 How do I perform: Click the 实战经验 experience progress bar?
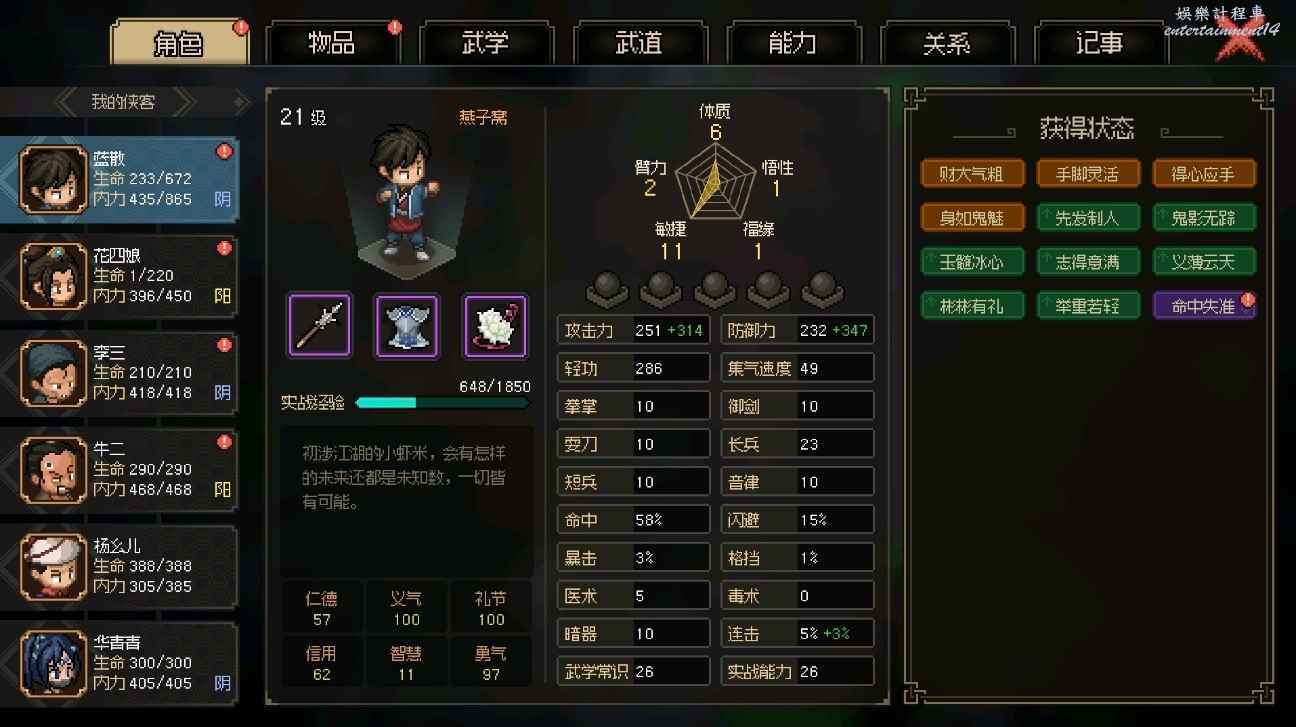[442, 403]
